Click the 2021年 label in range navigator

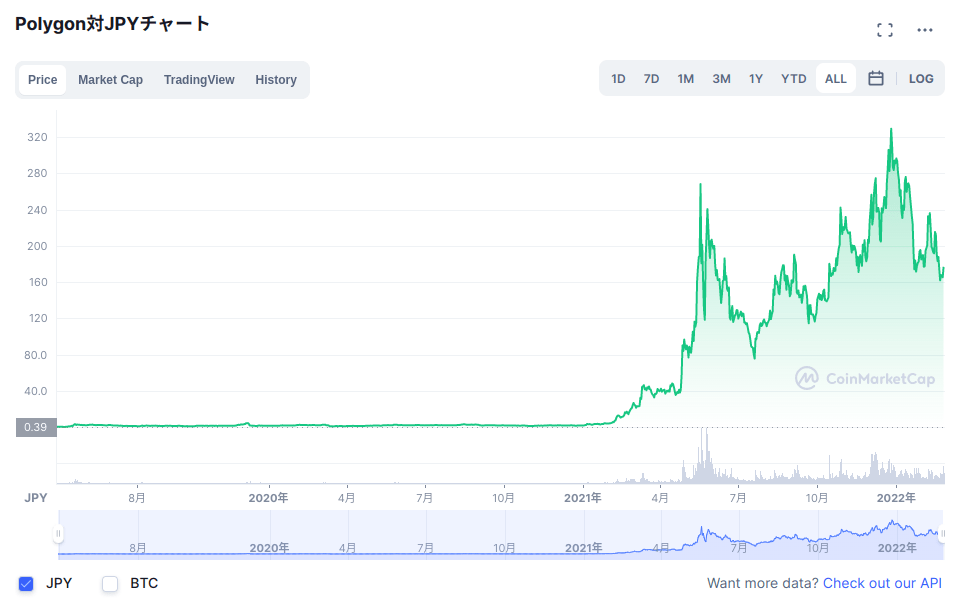tap(583, 548)
